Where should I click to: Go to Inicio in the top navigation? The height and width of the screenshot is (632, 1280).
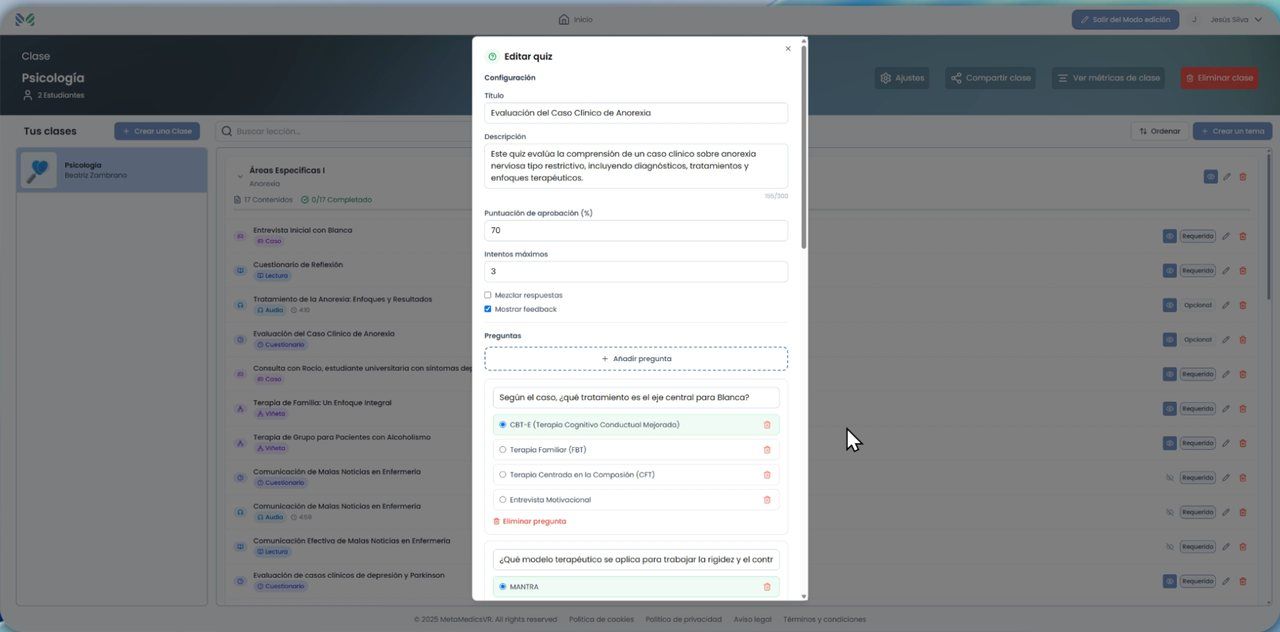(575, 19)
